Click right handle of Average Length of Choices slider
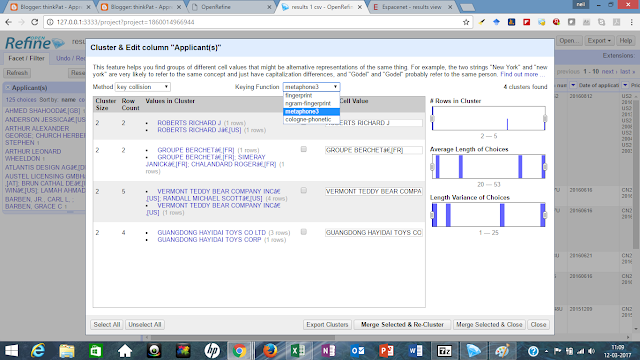This screenshot has width=640, height=360. point(545,167)
